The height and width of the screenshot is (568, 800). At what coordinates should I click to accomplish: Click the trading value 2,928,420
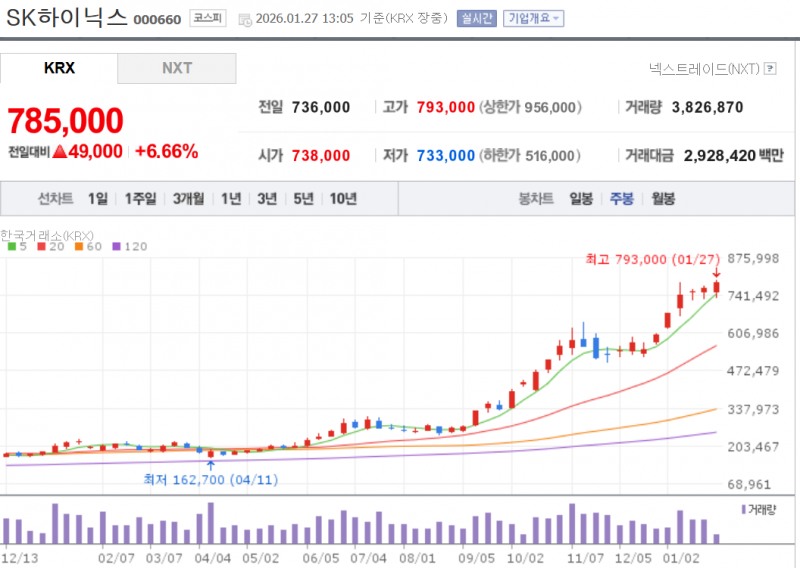[719, 156]
